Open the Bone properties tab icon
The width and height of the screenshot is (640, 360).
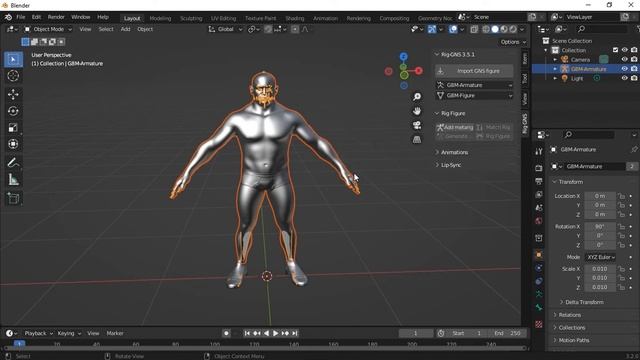pyautogui.click(x=539, y=308)
